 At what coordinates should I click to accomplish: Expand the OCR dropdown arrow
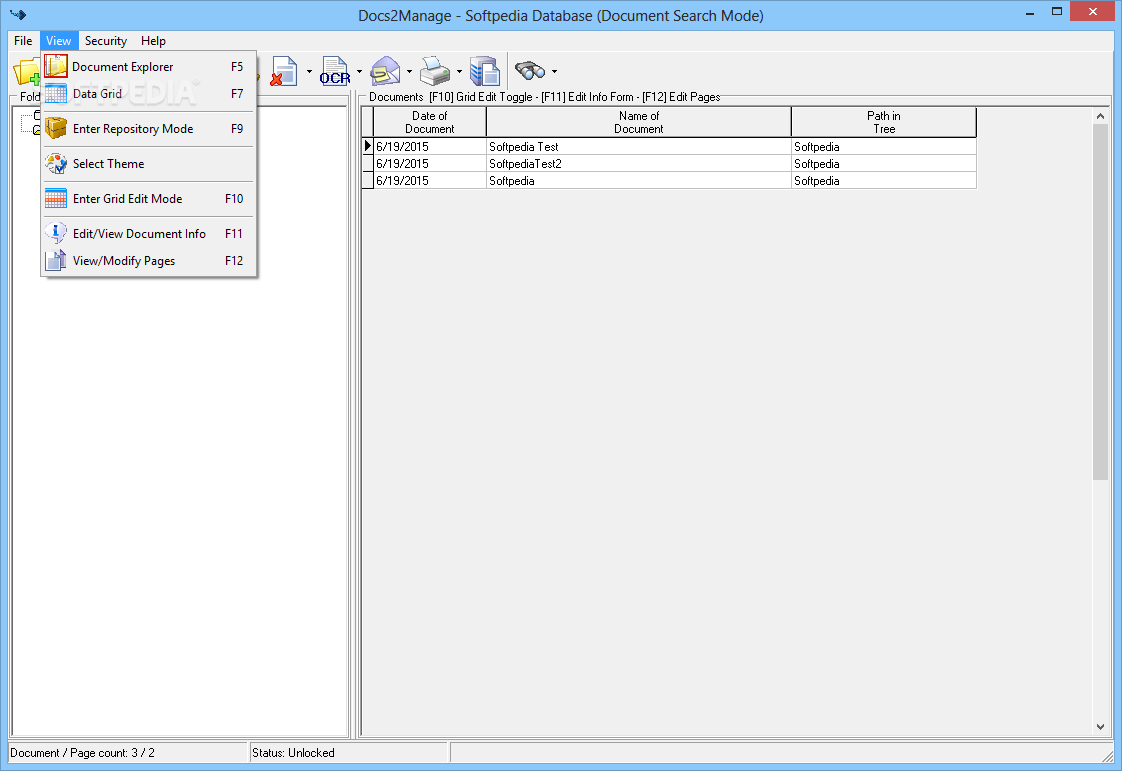pos(359,72)
